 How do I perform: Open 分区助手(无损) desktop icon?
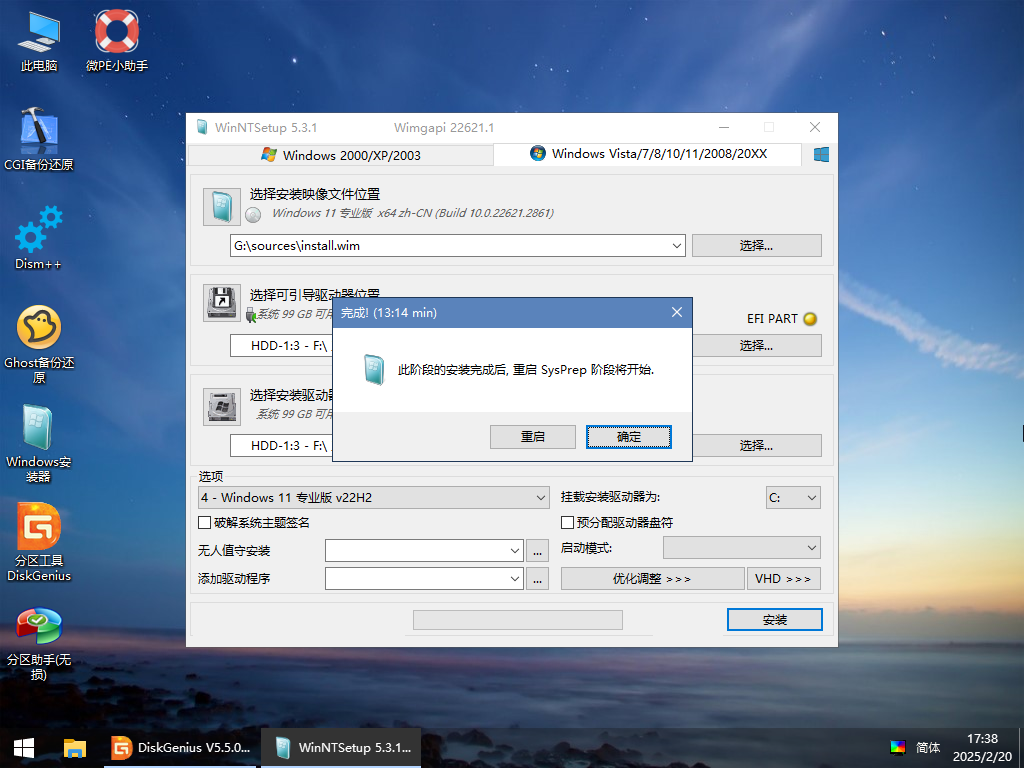click(39, 643)
